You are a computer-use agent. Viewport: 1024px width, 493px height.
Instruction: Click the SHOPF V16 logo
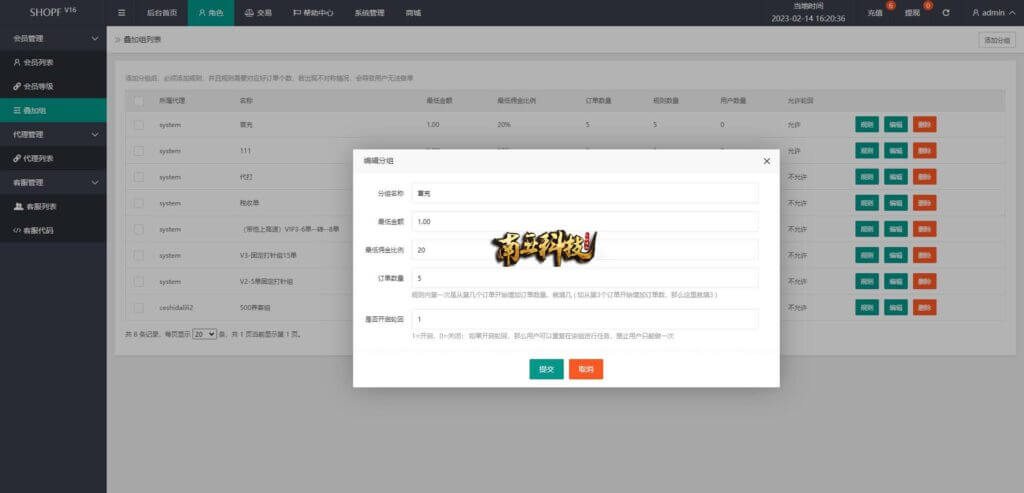pyautogui.click(x=53, y=12)
